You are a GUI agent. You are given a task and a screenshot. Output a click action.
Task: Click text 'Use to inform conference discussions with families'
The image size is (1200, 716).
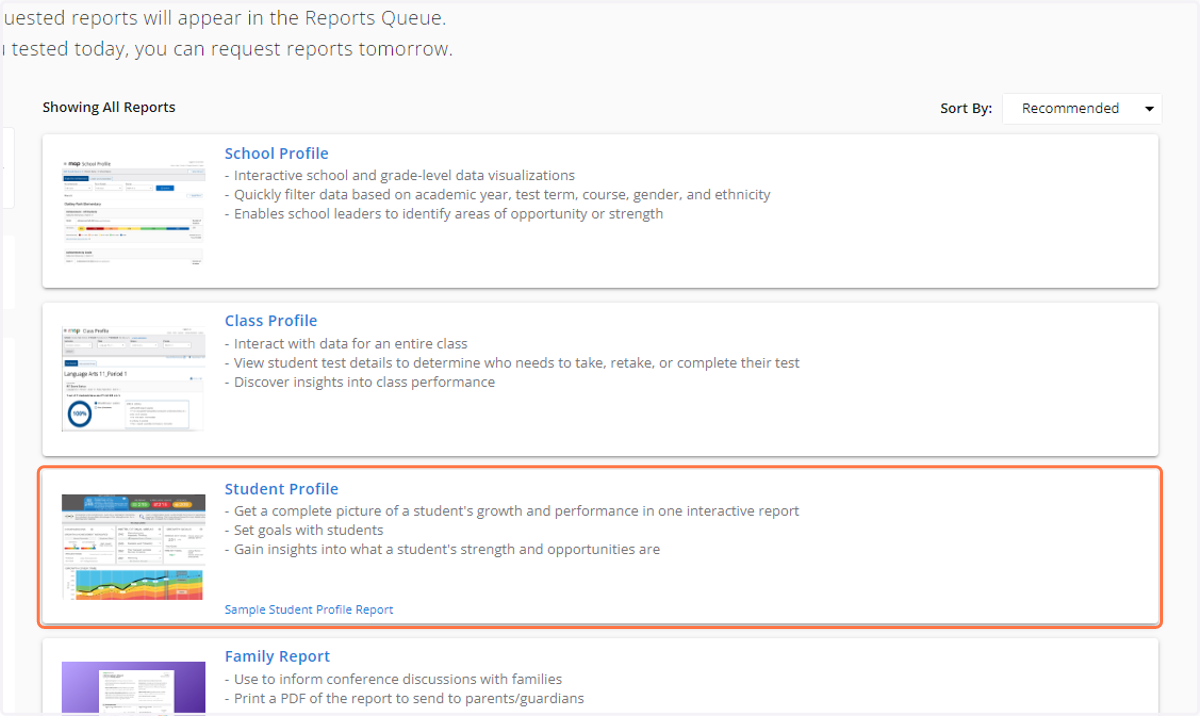pyautogui.click(x=398, y=678)
